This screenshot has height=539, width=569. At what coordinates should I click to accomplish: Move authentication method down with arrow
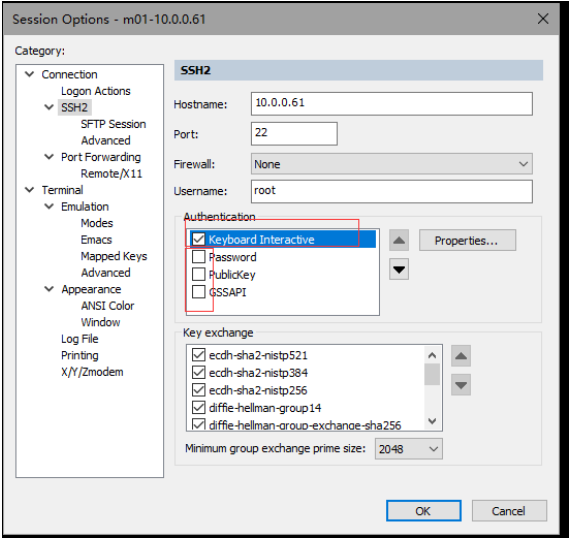click(x=399, y=269)
